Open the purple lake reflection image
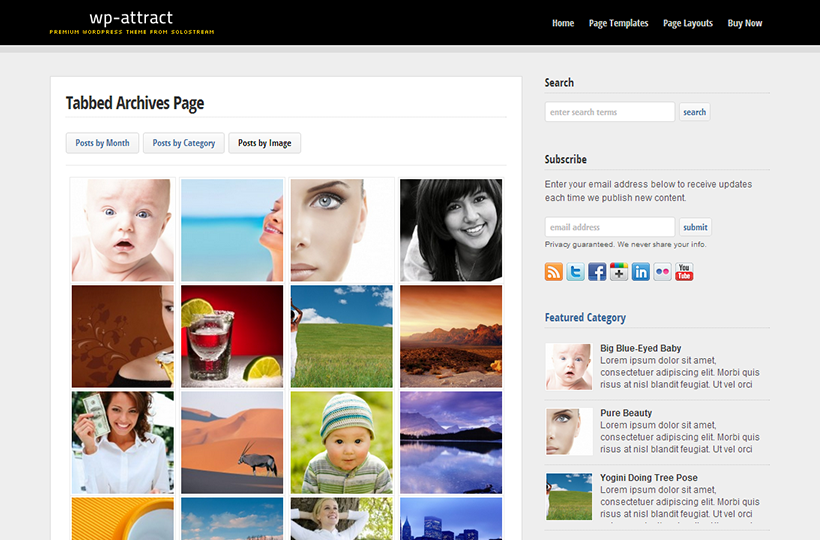The image size is (820, 540). click(451, 442)
